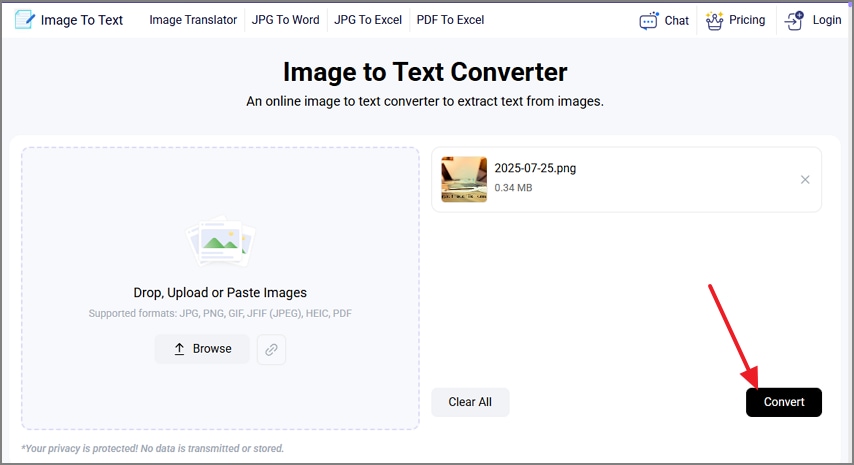This screenshot has height=465, width=854.
Task: Click the Login link
Action: [827, 20]
